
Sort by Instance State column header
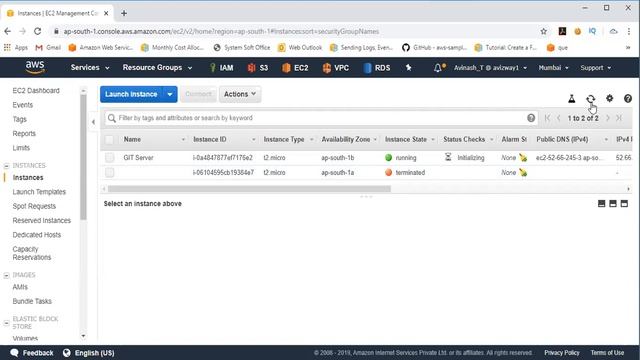(x=410, y=140)
